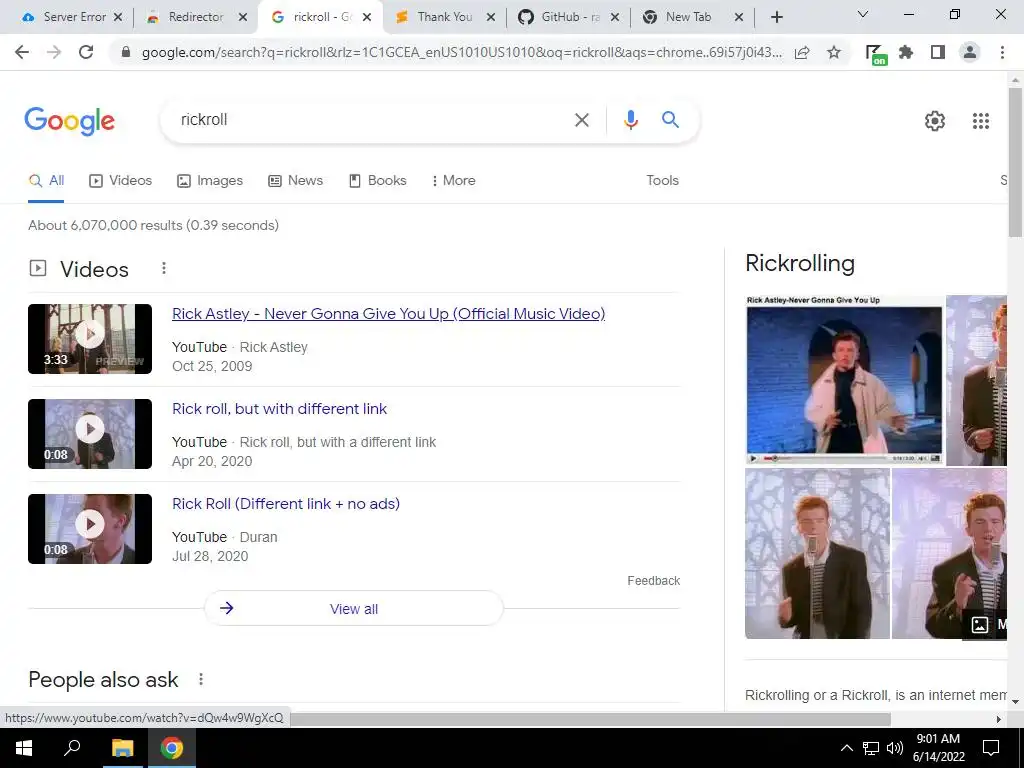Go back using the browser back arrow
This screenshot has width=1024, height=768.
pos(22,52)
